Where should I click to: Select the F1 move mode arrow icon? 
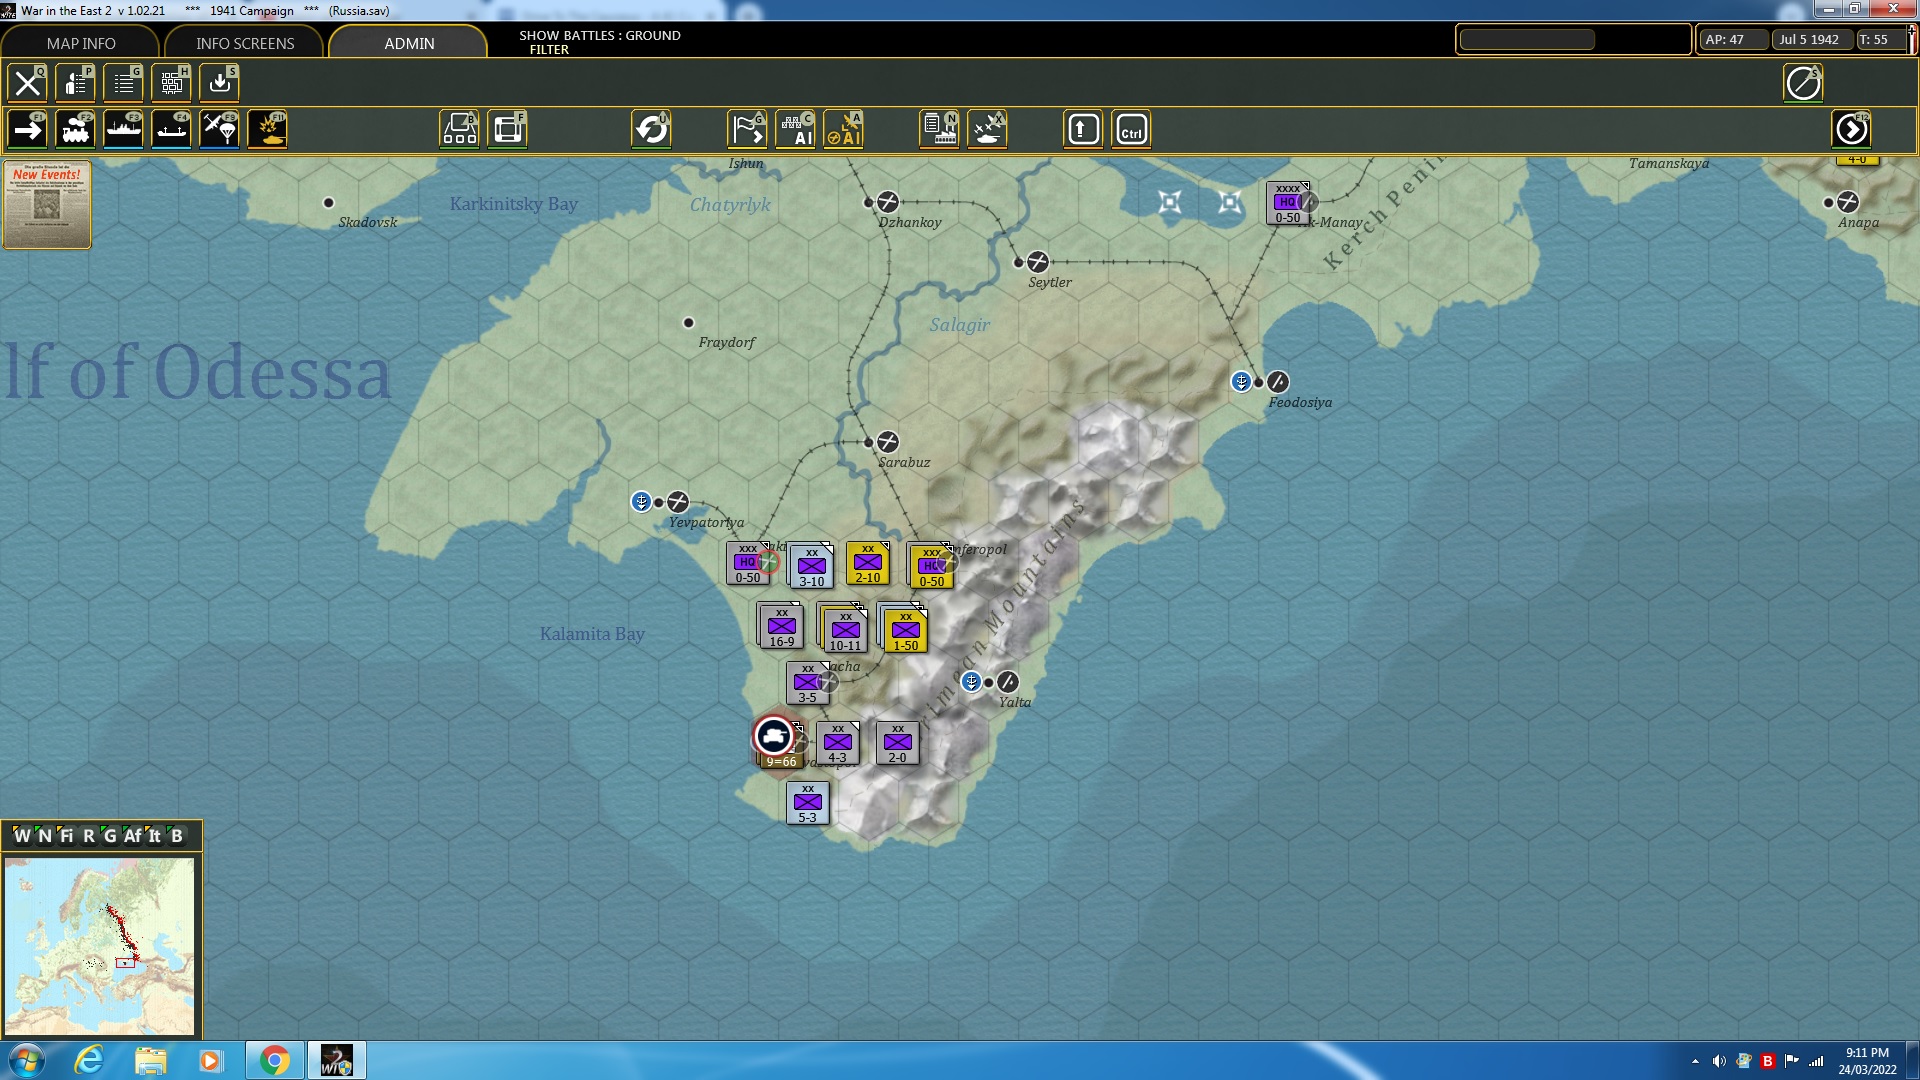[28, 130]
